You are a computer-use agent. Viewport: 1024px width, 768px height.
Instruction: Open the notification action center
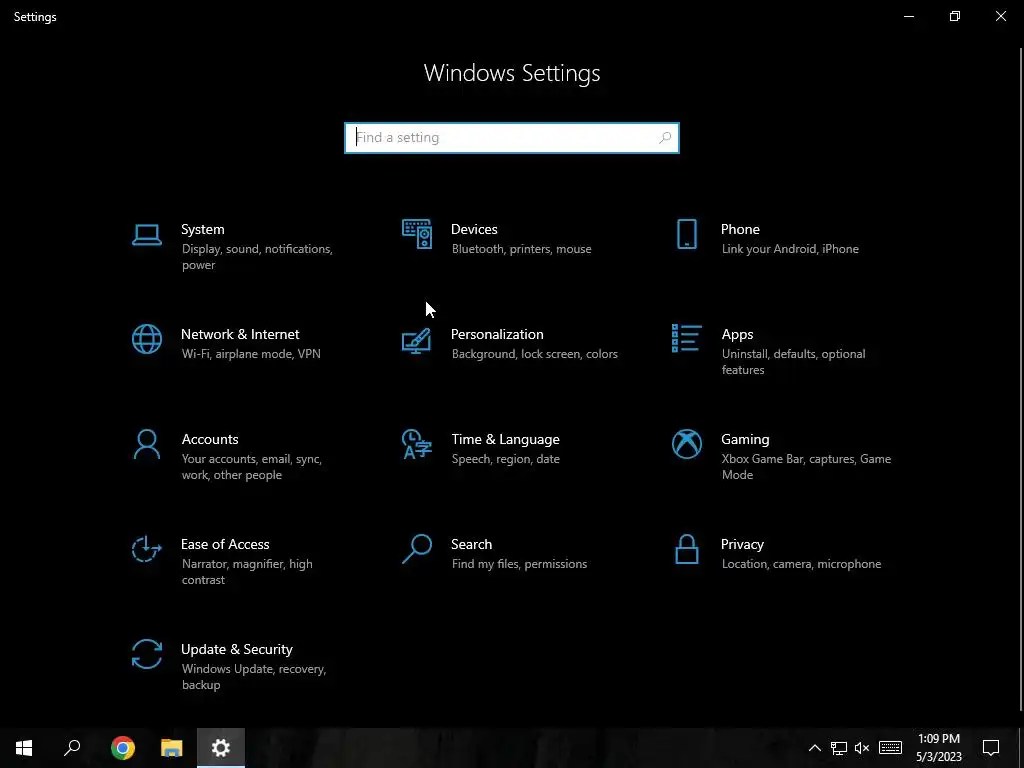coord(991,748)
